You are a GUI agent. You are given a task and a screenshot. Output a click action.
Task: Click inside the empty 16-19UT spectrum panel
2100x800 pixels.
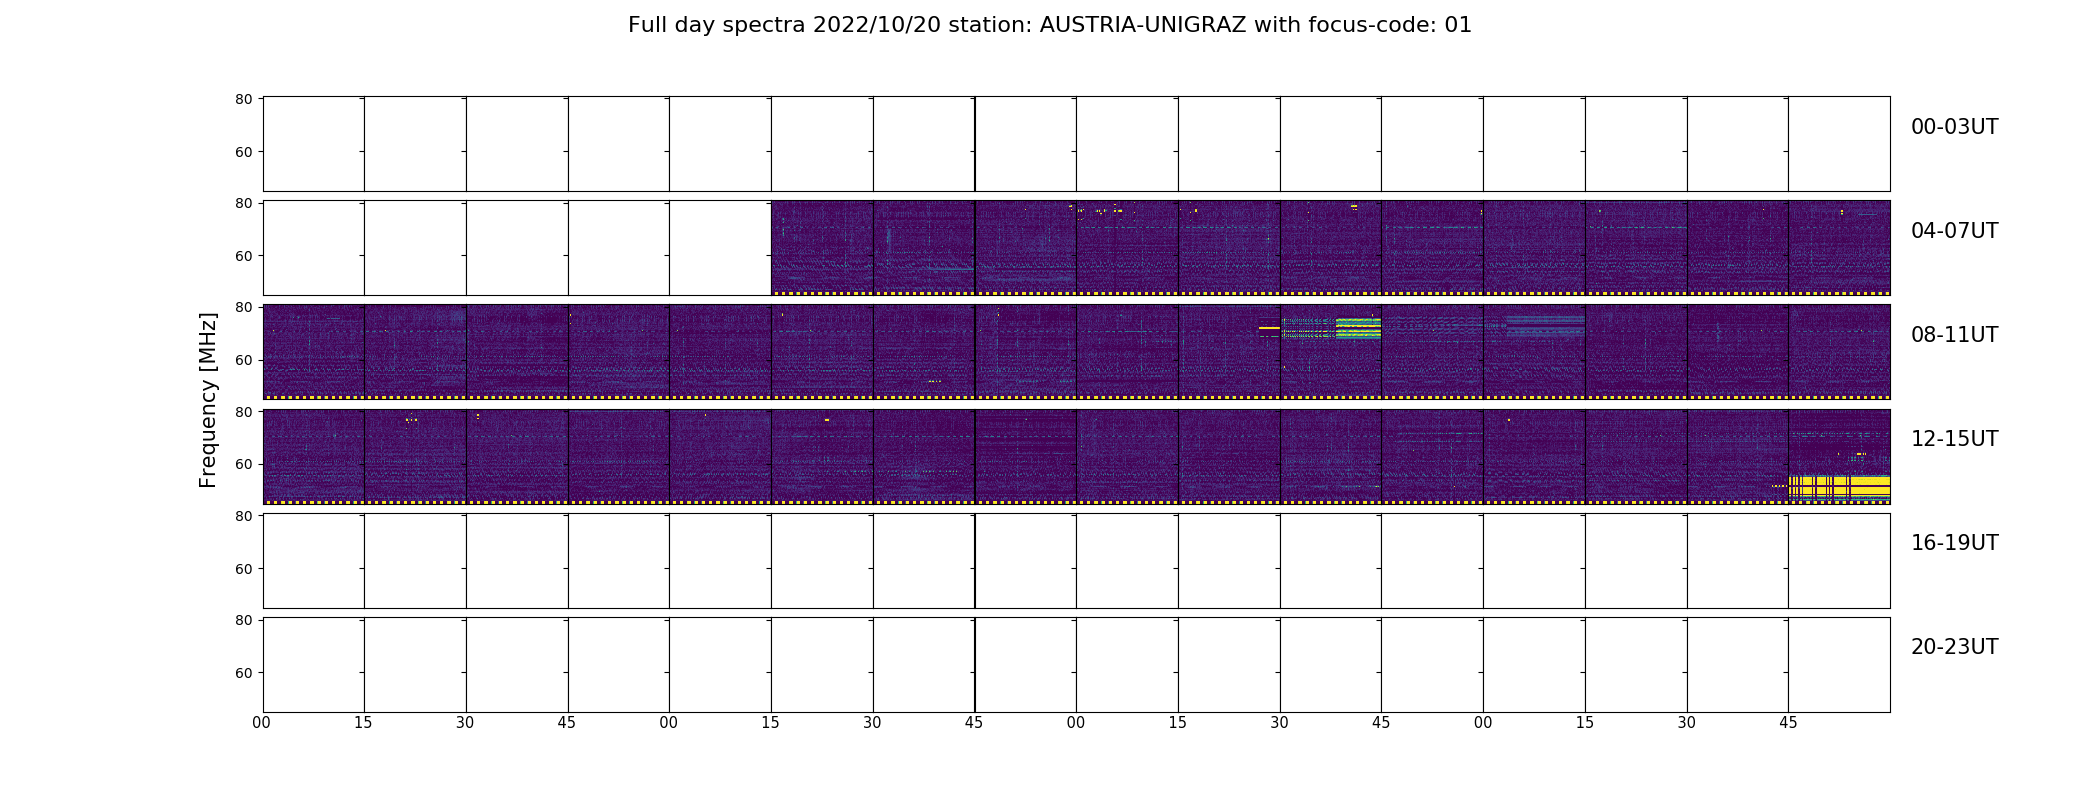(1076, 561)
